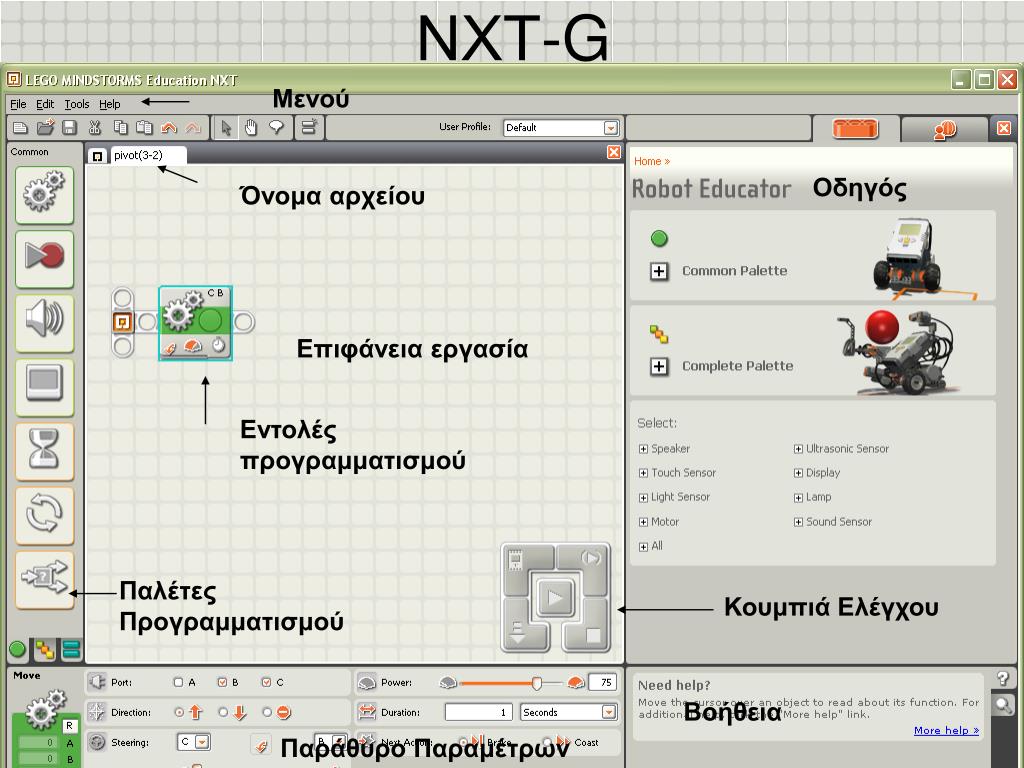Select the Move block in Common palette
Screen dimensions: 1024x768
coord(44,194)
